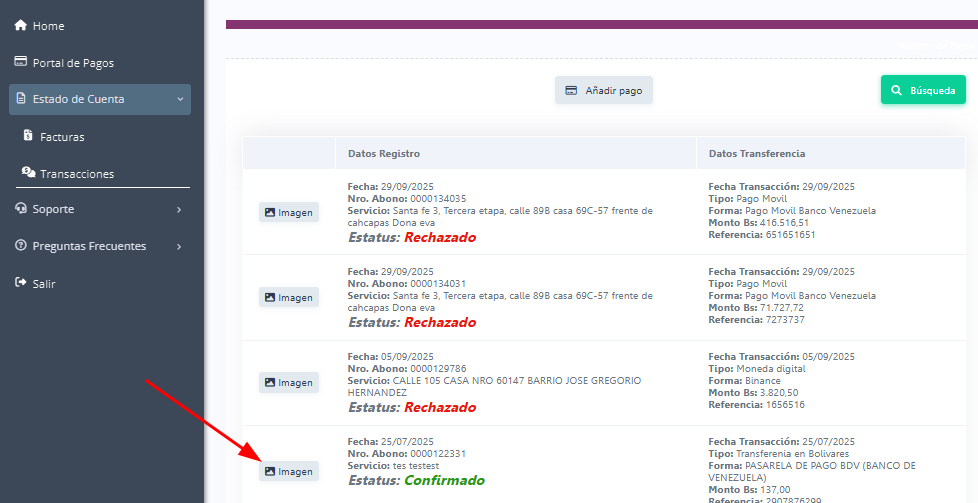Viewport: 978px width, 503px height.
Task: Click the Preguntas Frecuentes question icon
Action: [20, 246]
